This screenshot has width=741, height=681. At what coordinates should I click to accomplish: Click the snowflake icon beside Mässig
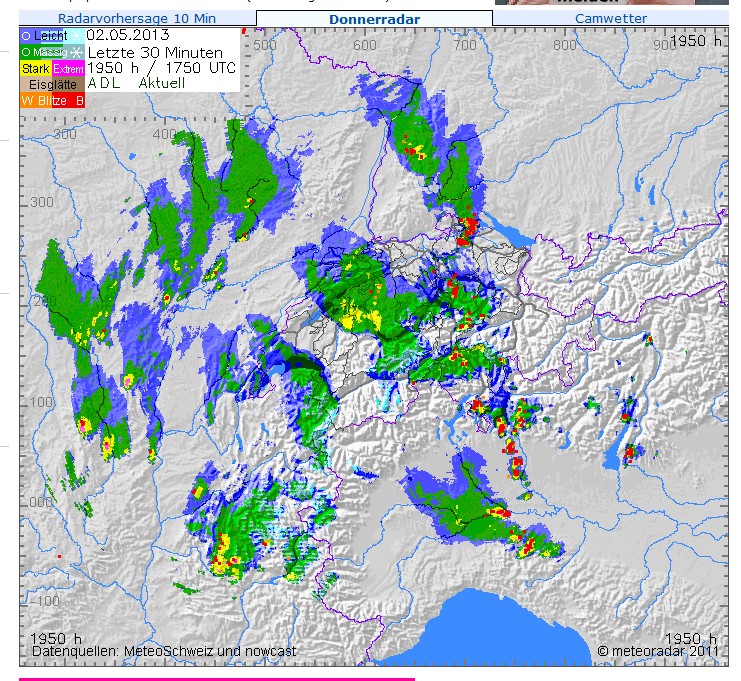pos(78,52)
